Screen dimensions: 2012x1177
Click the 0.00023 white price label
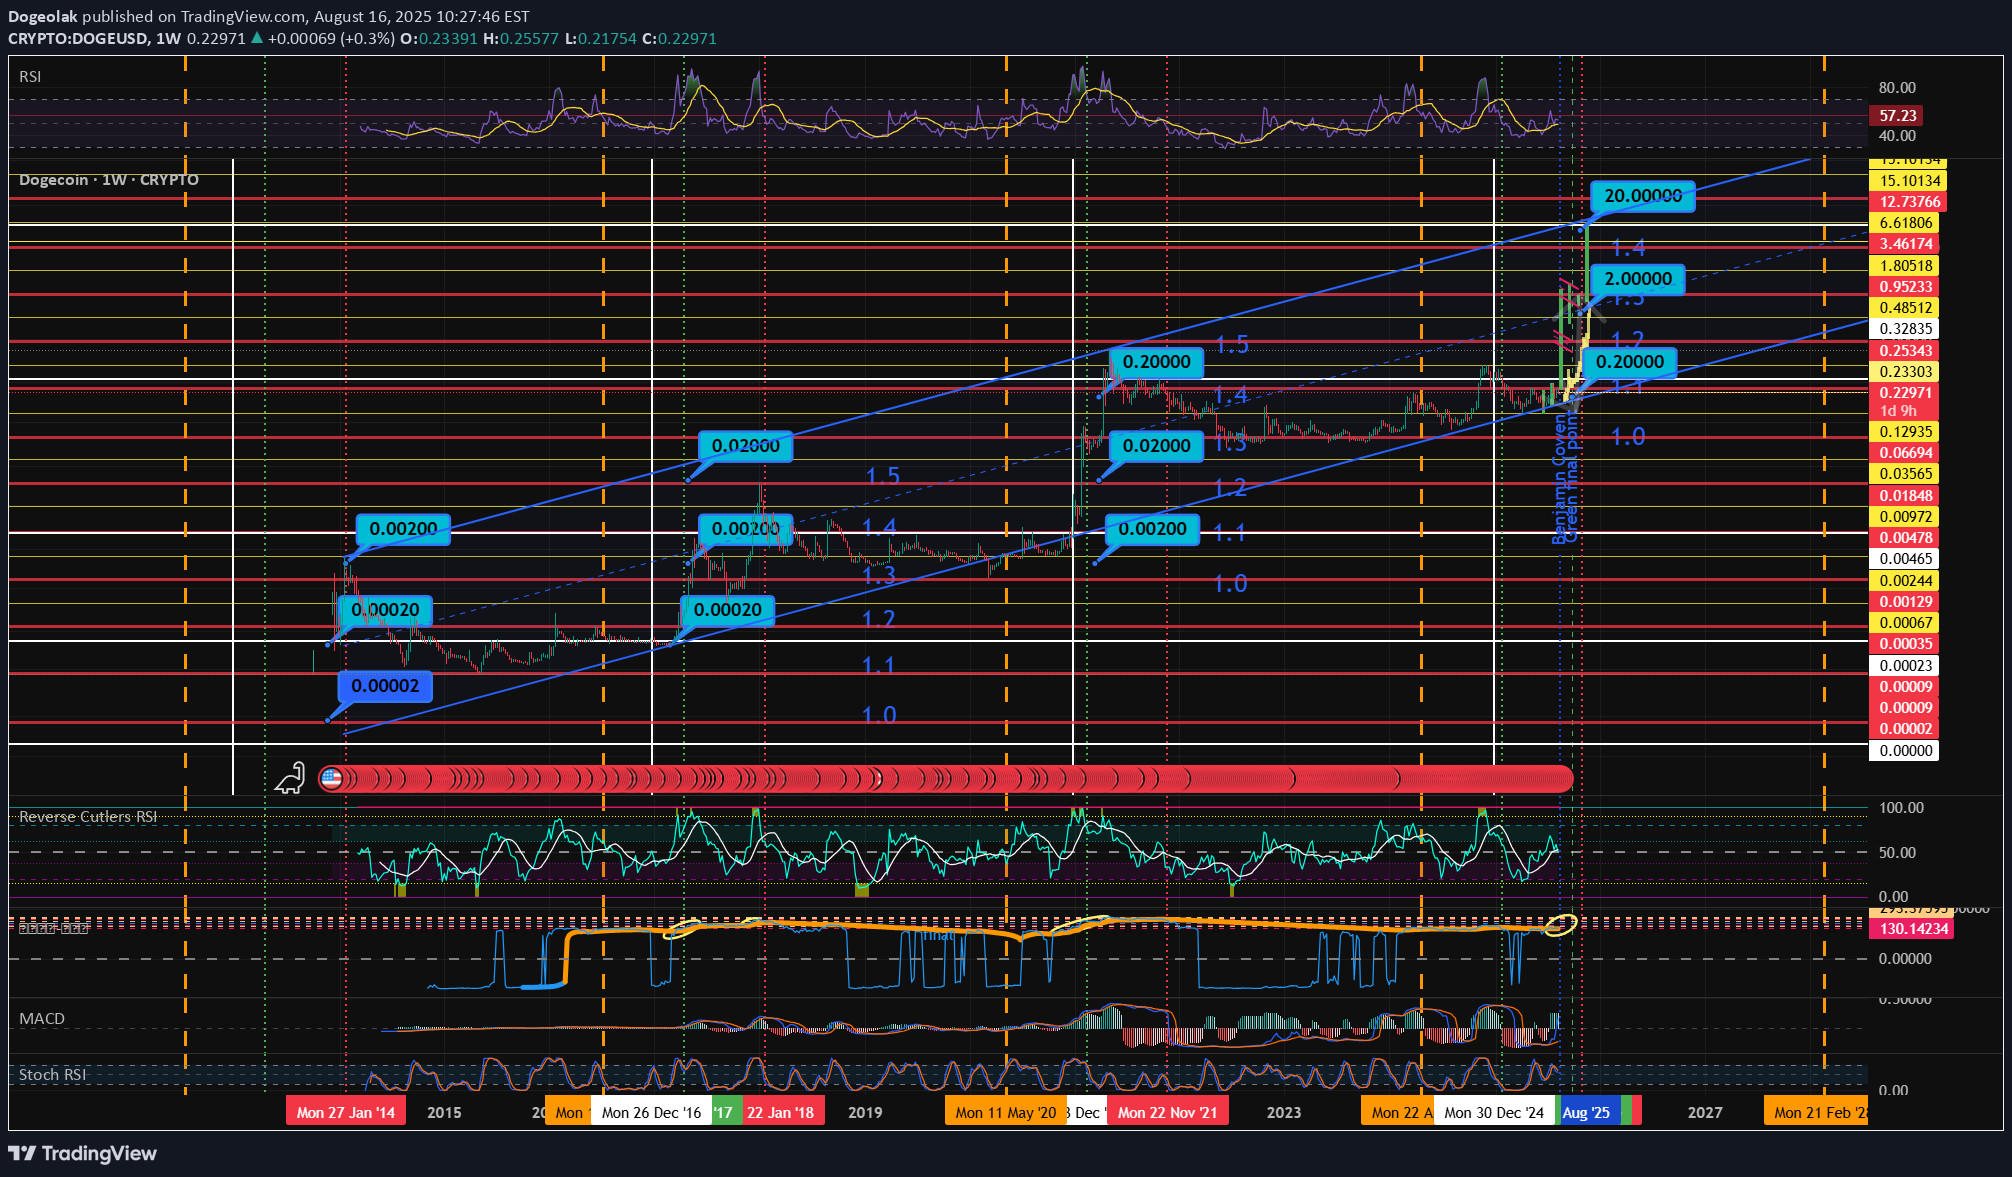coord(1904,666)
